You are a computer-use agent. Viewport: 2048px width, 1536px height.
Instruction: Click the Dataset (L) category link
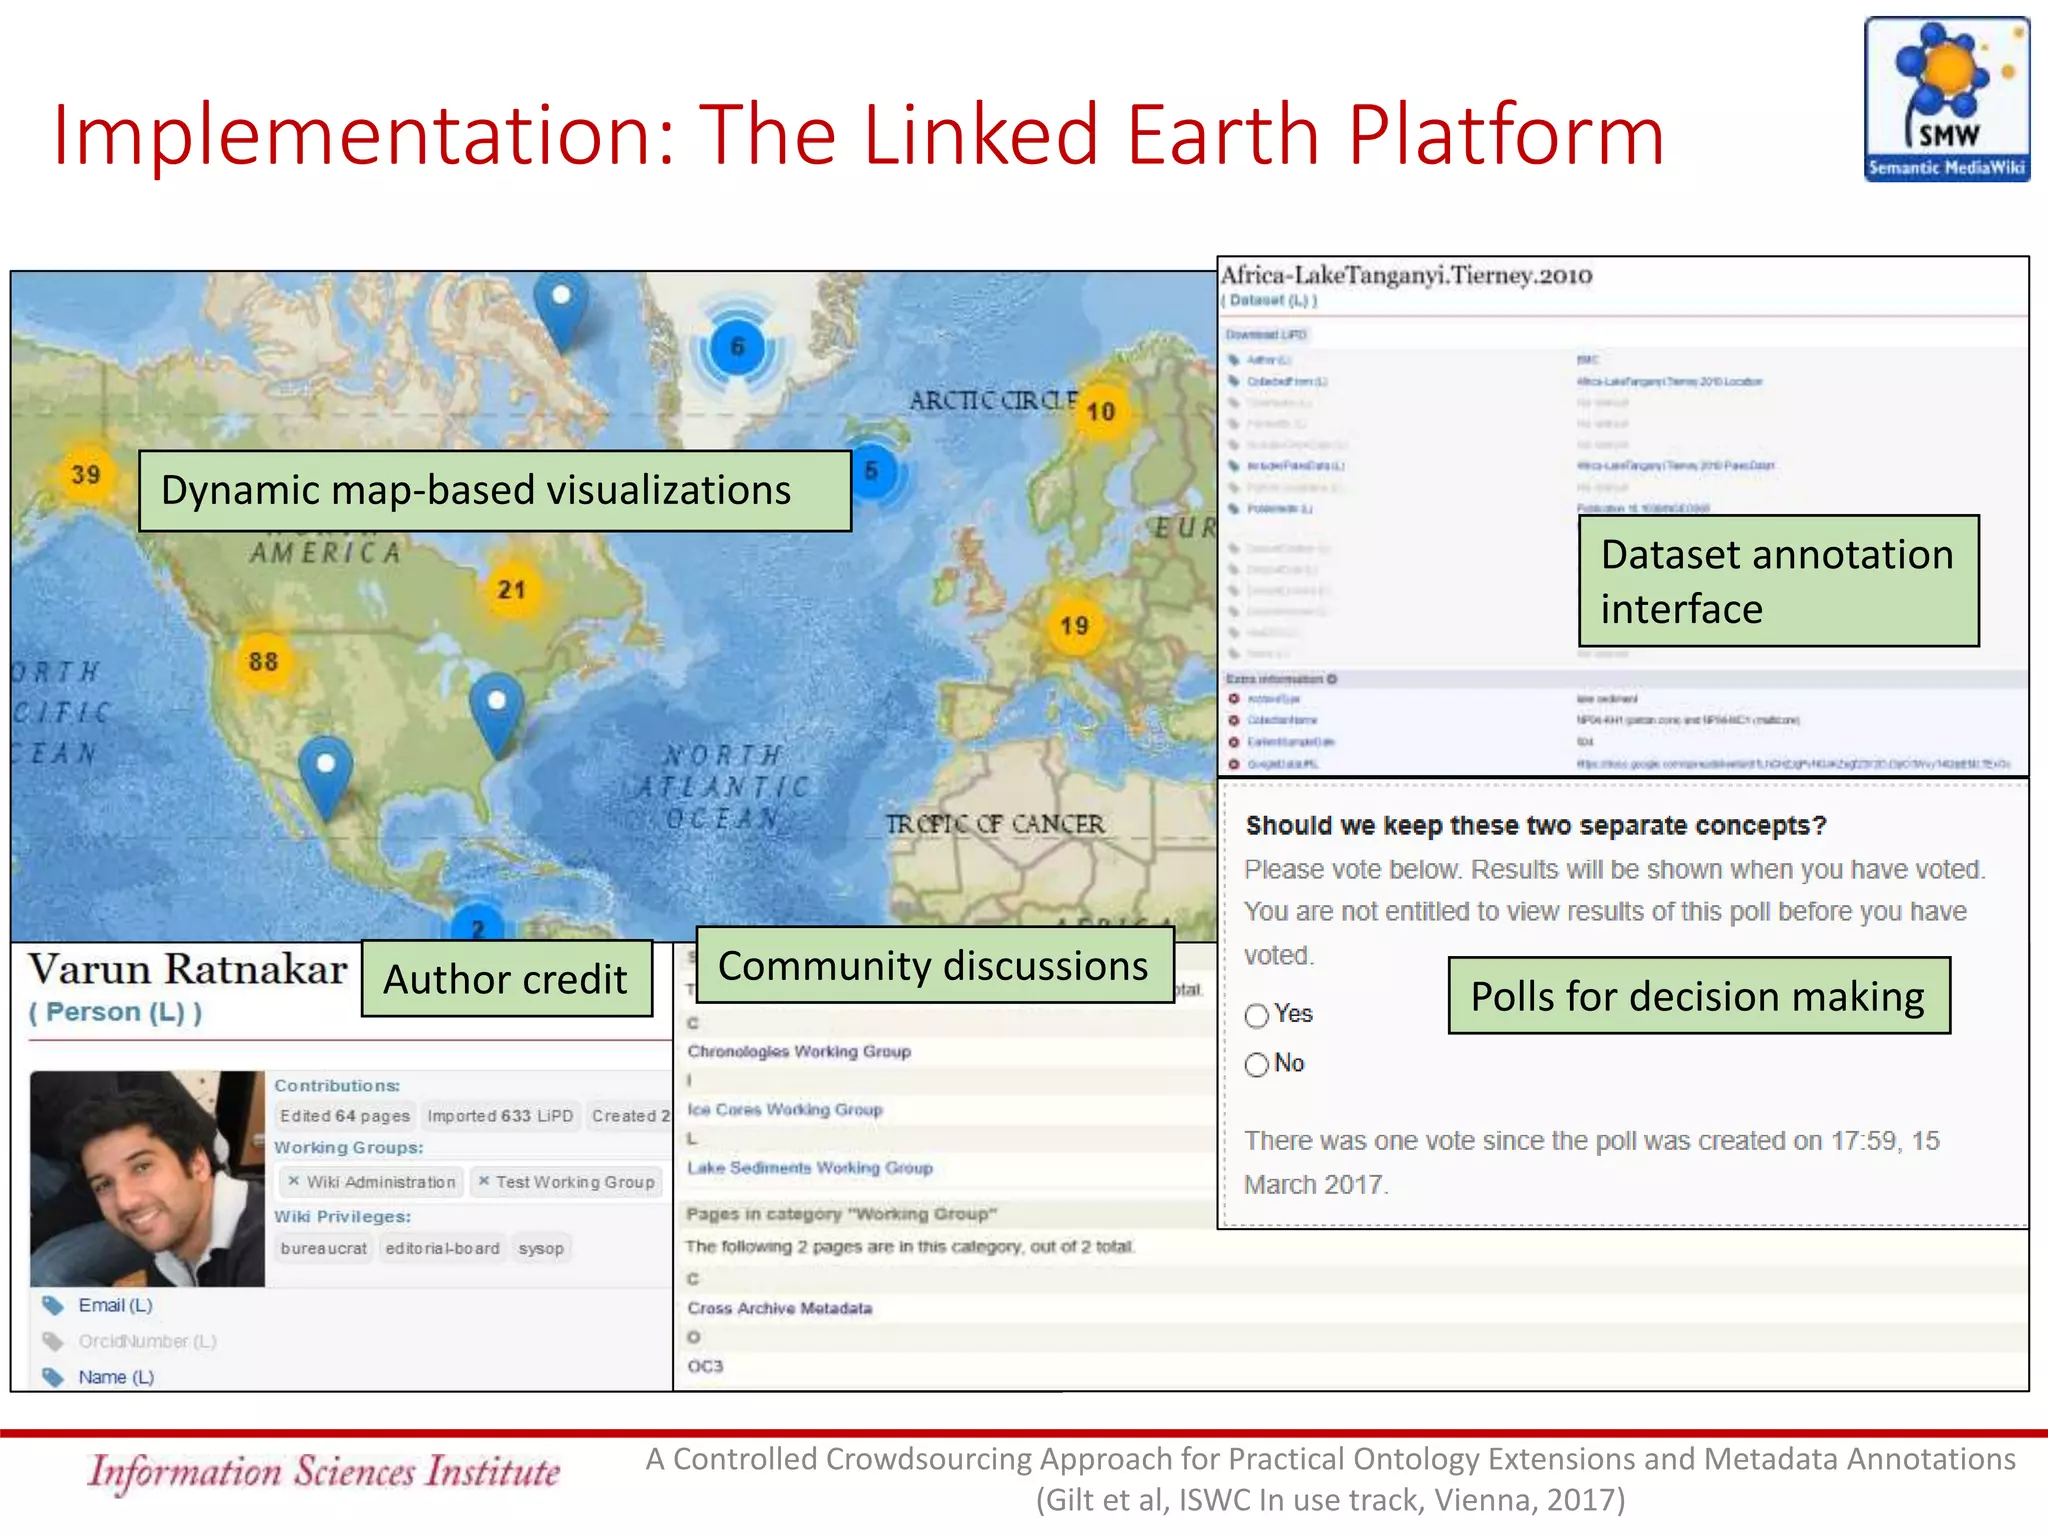pos(1269,300)
